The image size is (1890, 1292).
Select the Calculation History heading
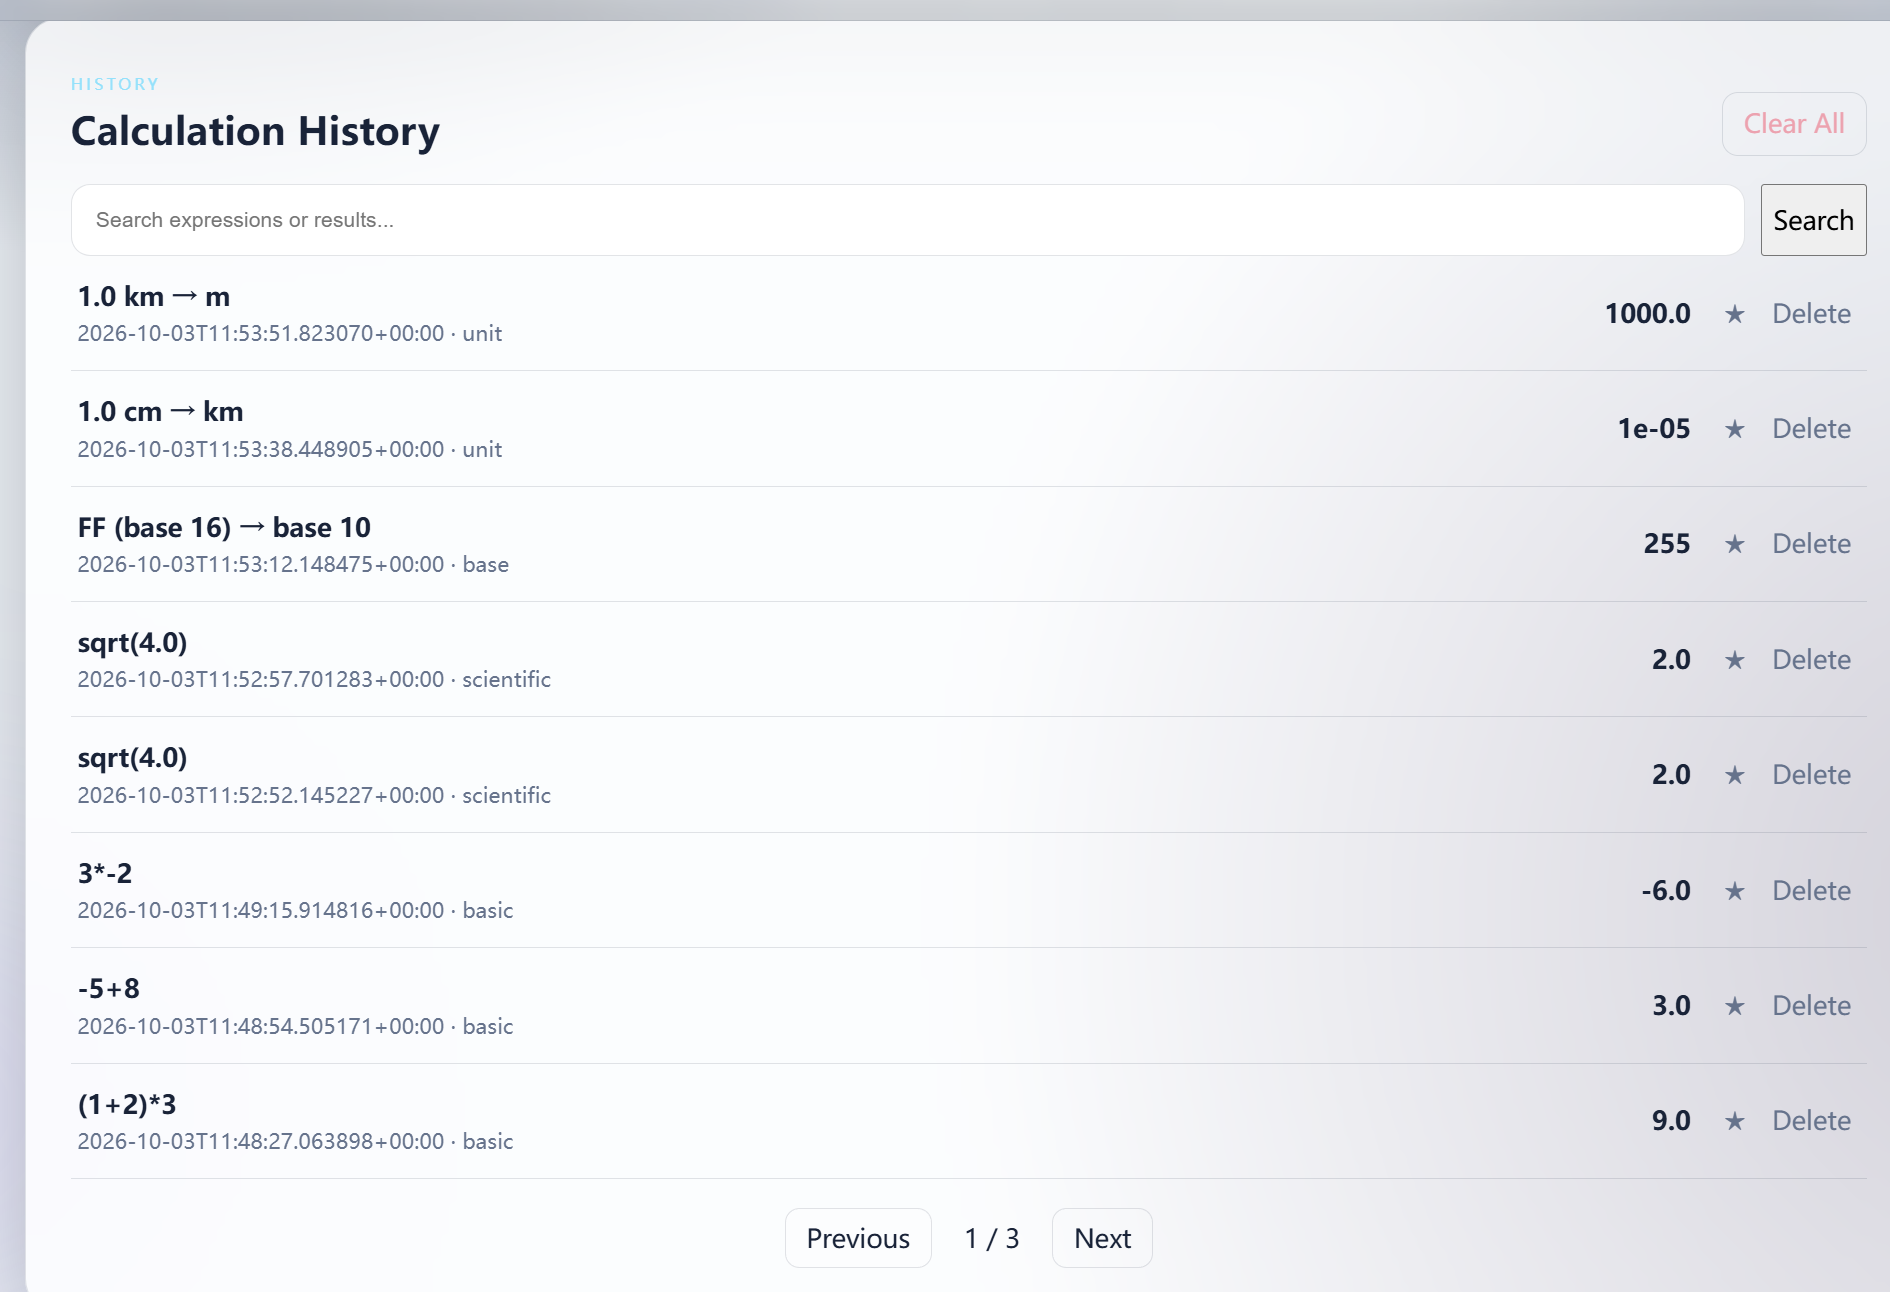(255, 132)
